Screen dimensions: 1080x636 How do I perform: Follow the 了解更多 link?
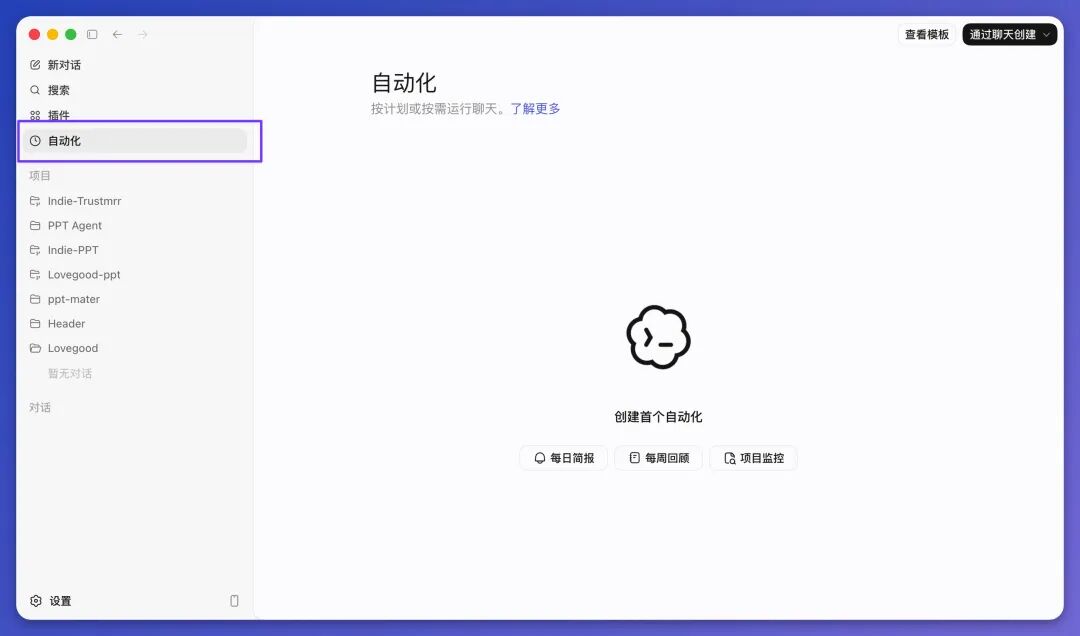535,109
